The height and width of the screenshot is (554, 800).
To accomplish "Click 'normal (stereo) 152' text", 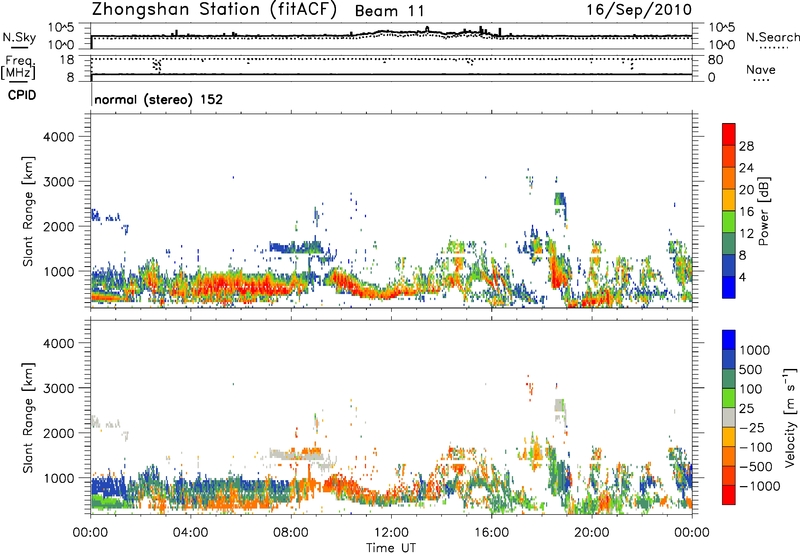I will (x=159, y=99).
